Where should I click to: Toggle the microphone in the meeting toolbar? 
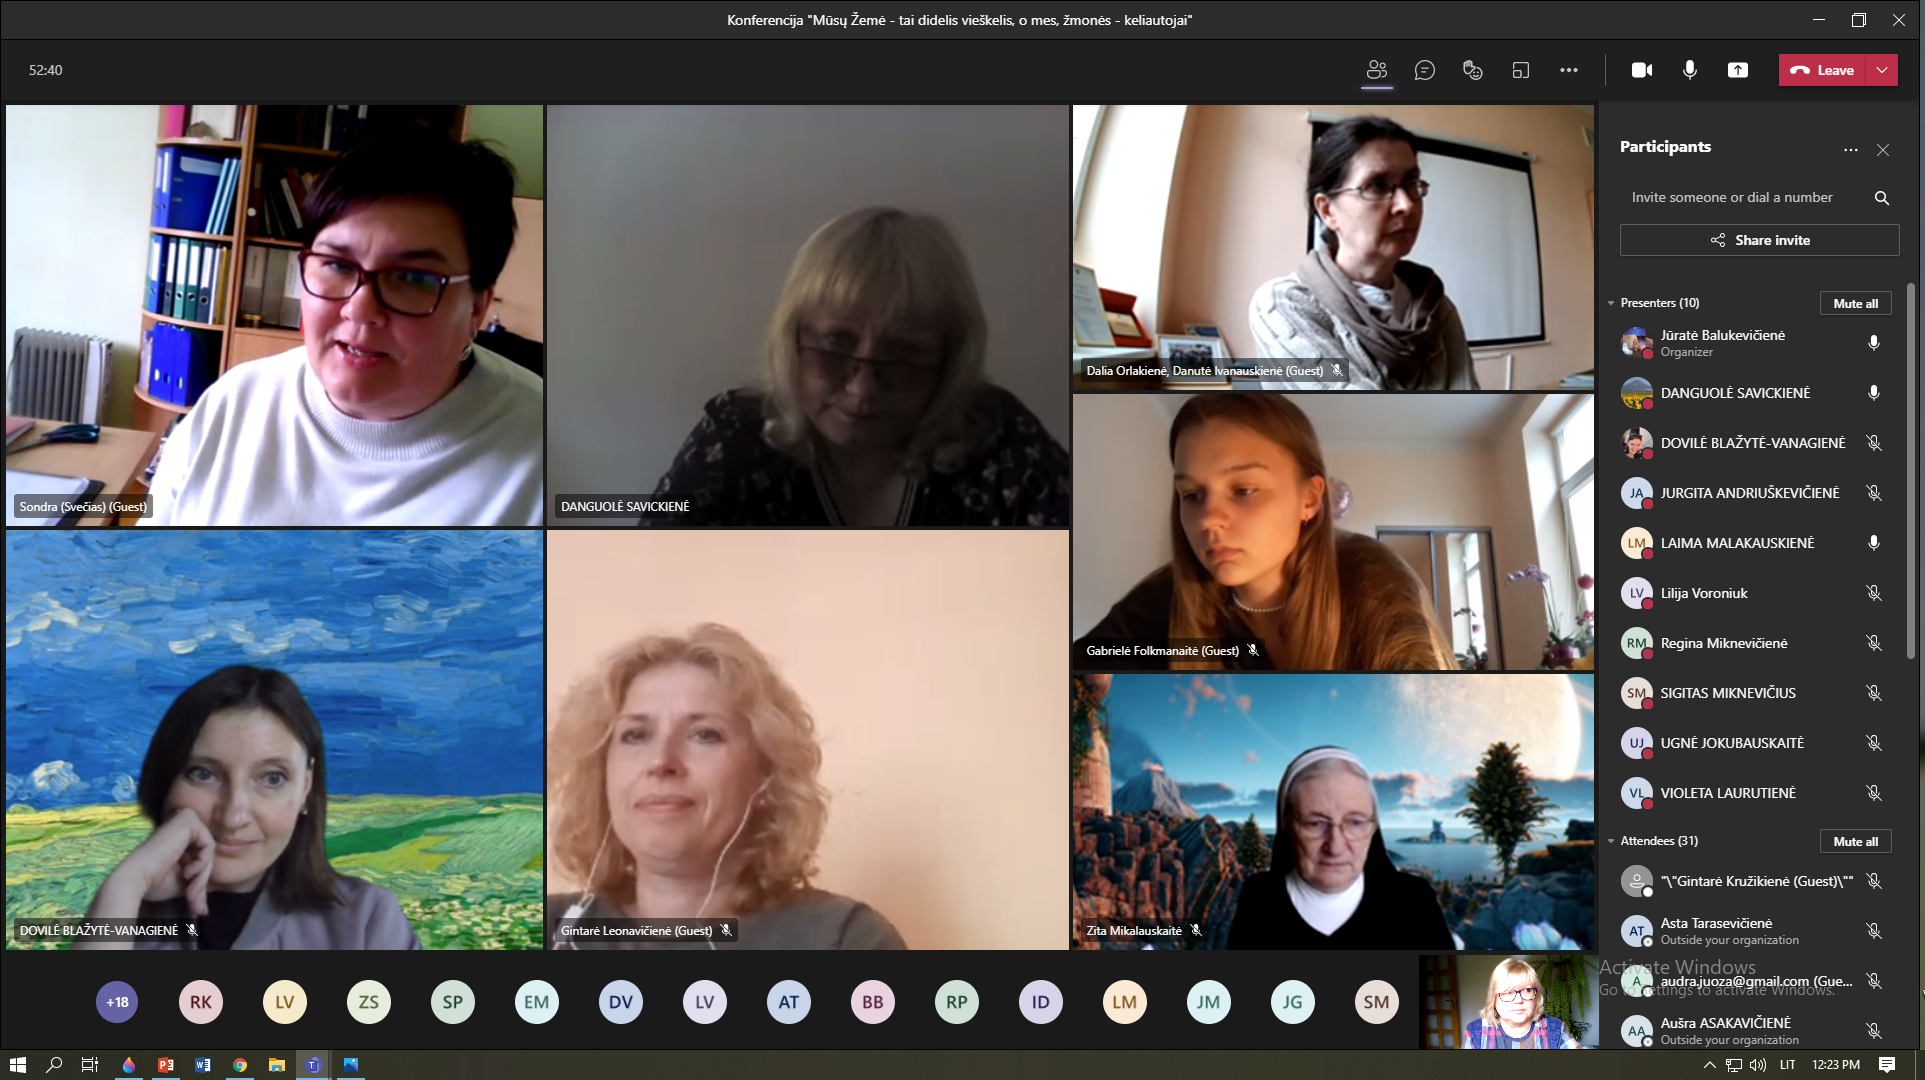pos(1690,70)
